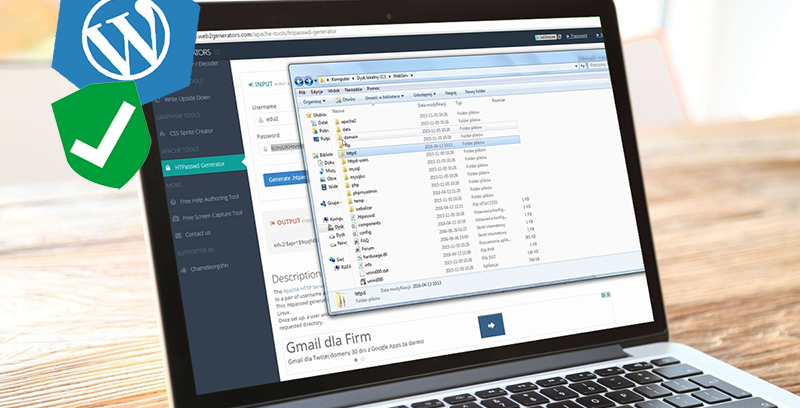Sort by Rozmiar column header
The image size is (800, 408).
(x=498, y=100)
